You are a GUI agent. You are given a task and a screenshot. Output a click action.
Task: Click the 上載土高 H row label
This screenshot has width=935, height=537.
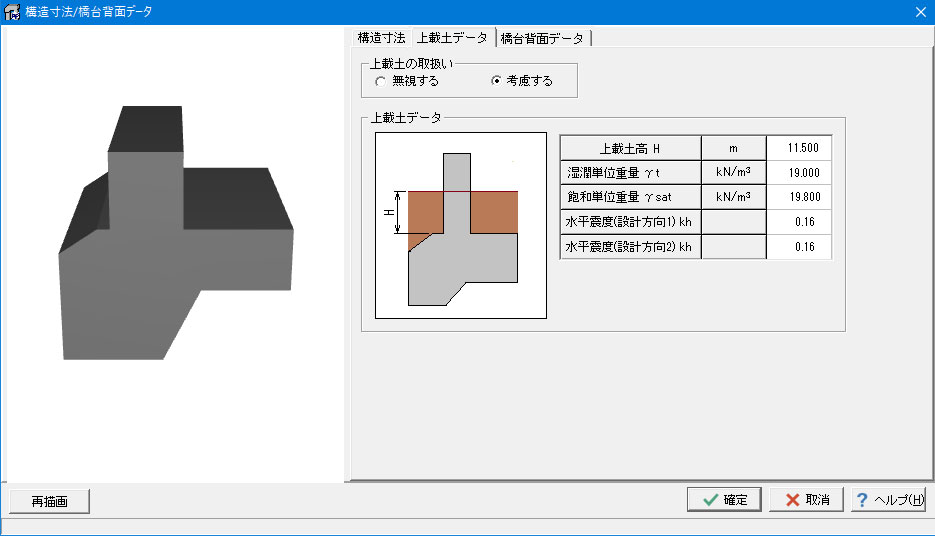630,148
